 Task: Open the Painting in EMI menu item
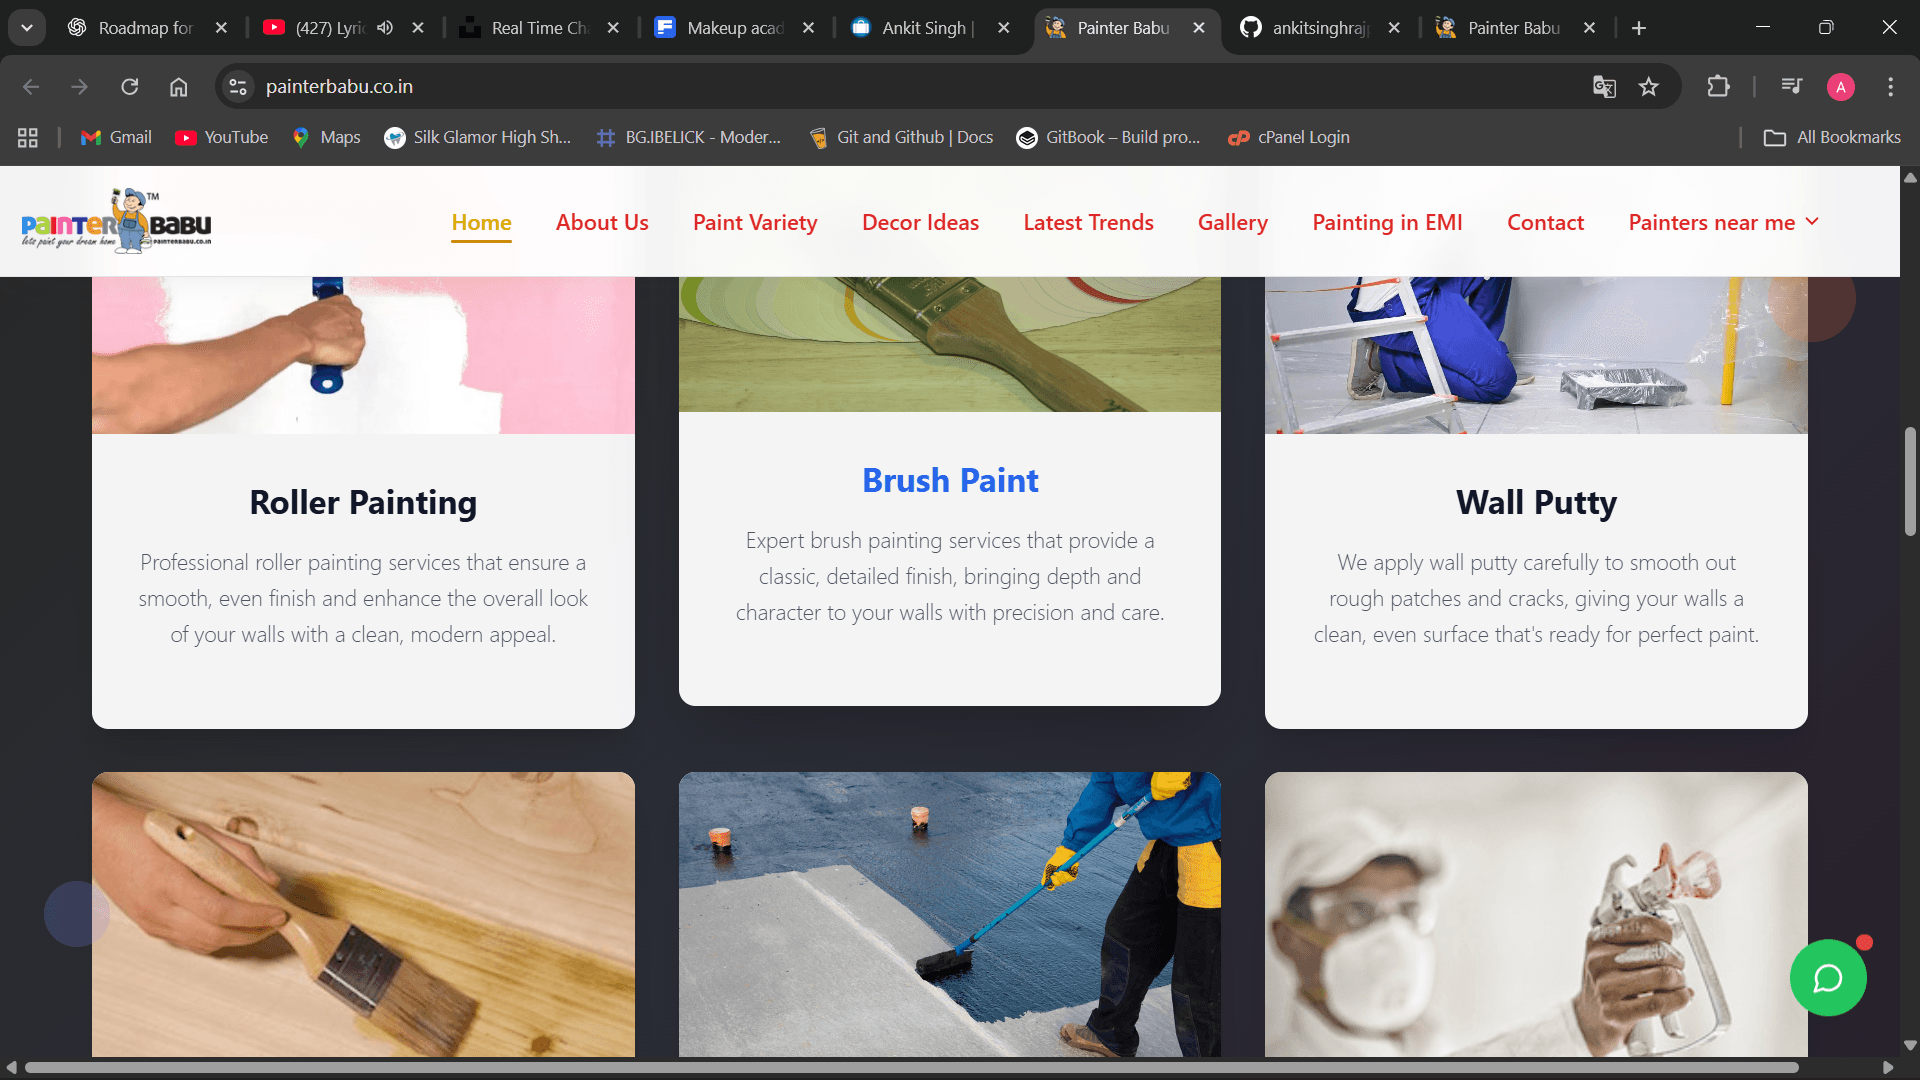[x=1387, y=222]
